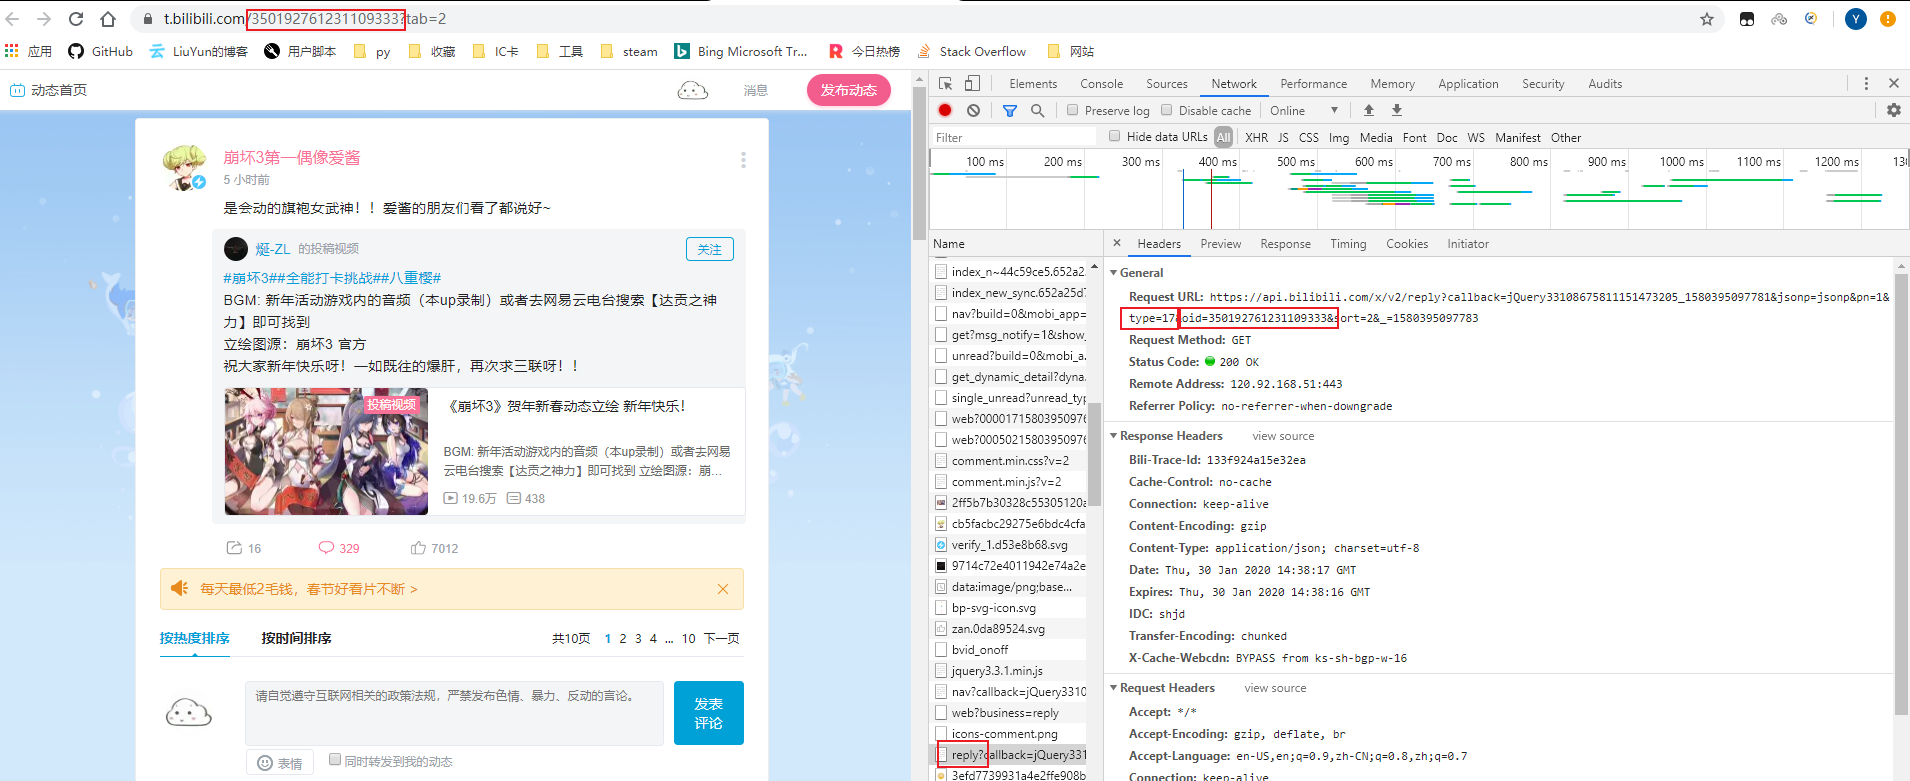The image size is (1910, 781).
Task: Click the DevTools inspect element icon
Action: click(946, 84)
